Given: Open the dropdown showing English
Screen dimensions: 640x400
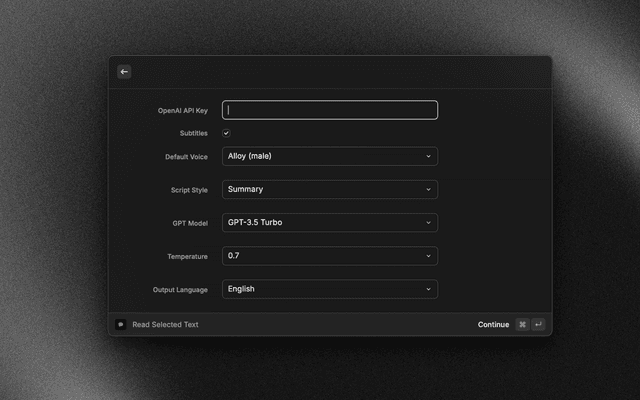Looking at the screenshot, I should click(329, 289).
